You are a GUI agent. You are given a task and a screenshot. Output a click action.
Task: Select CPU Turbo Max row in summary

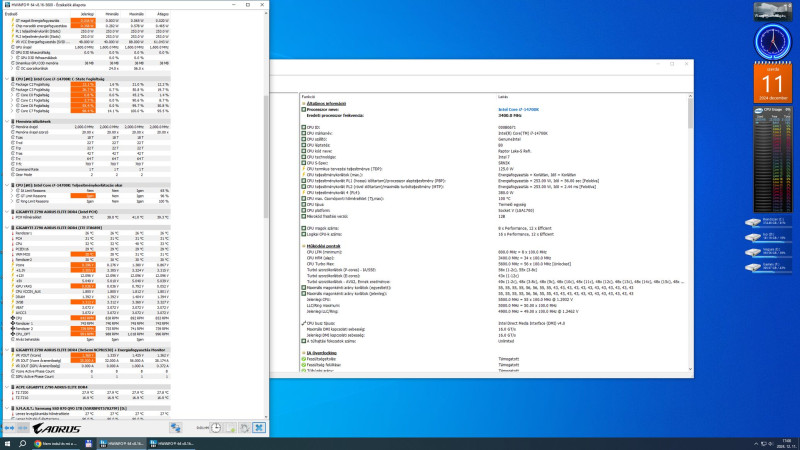click(x=493, y=264)
